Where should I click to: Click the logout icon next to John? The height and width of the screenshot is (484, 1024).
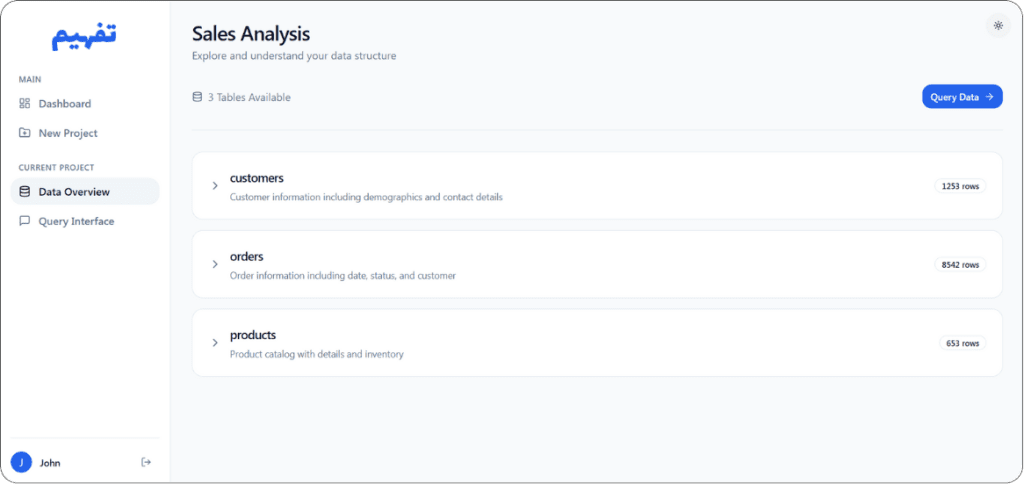pos(146,462)
